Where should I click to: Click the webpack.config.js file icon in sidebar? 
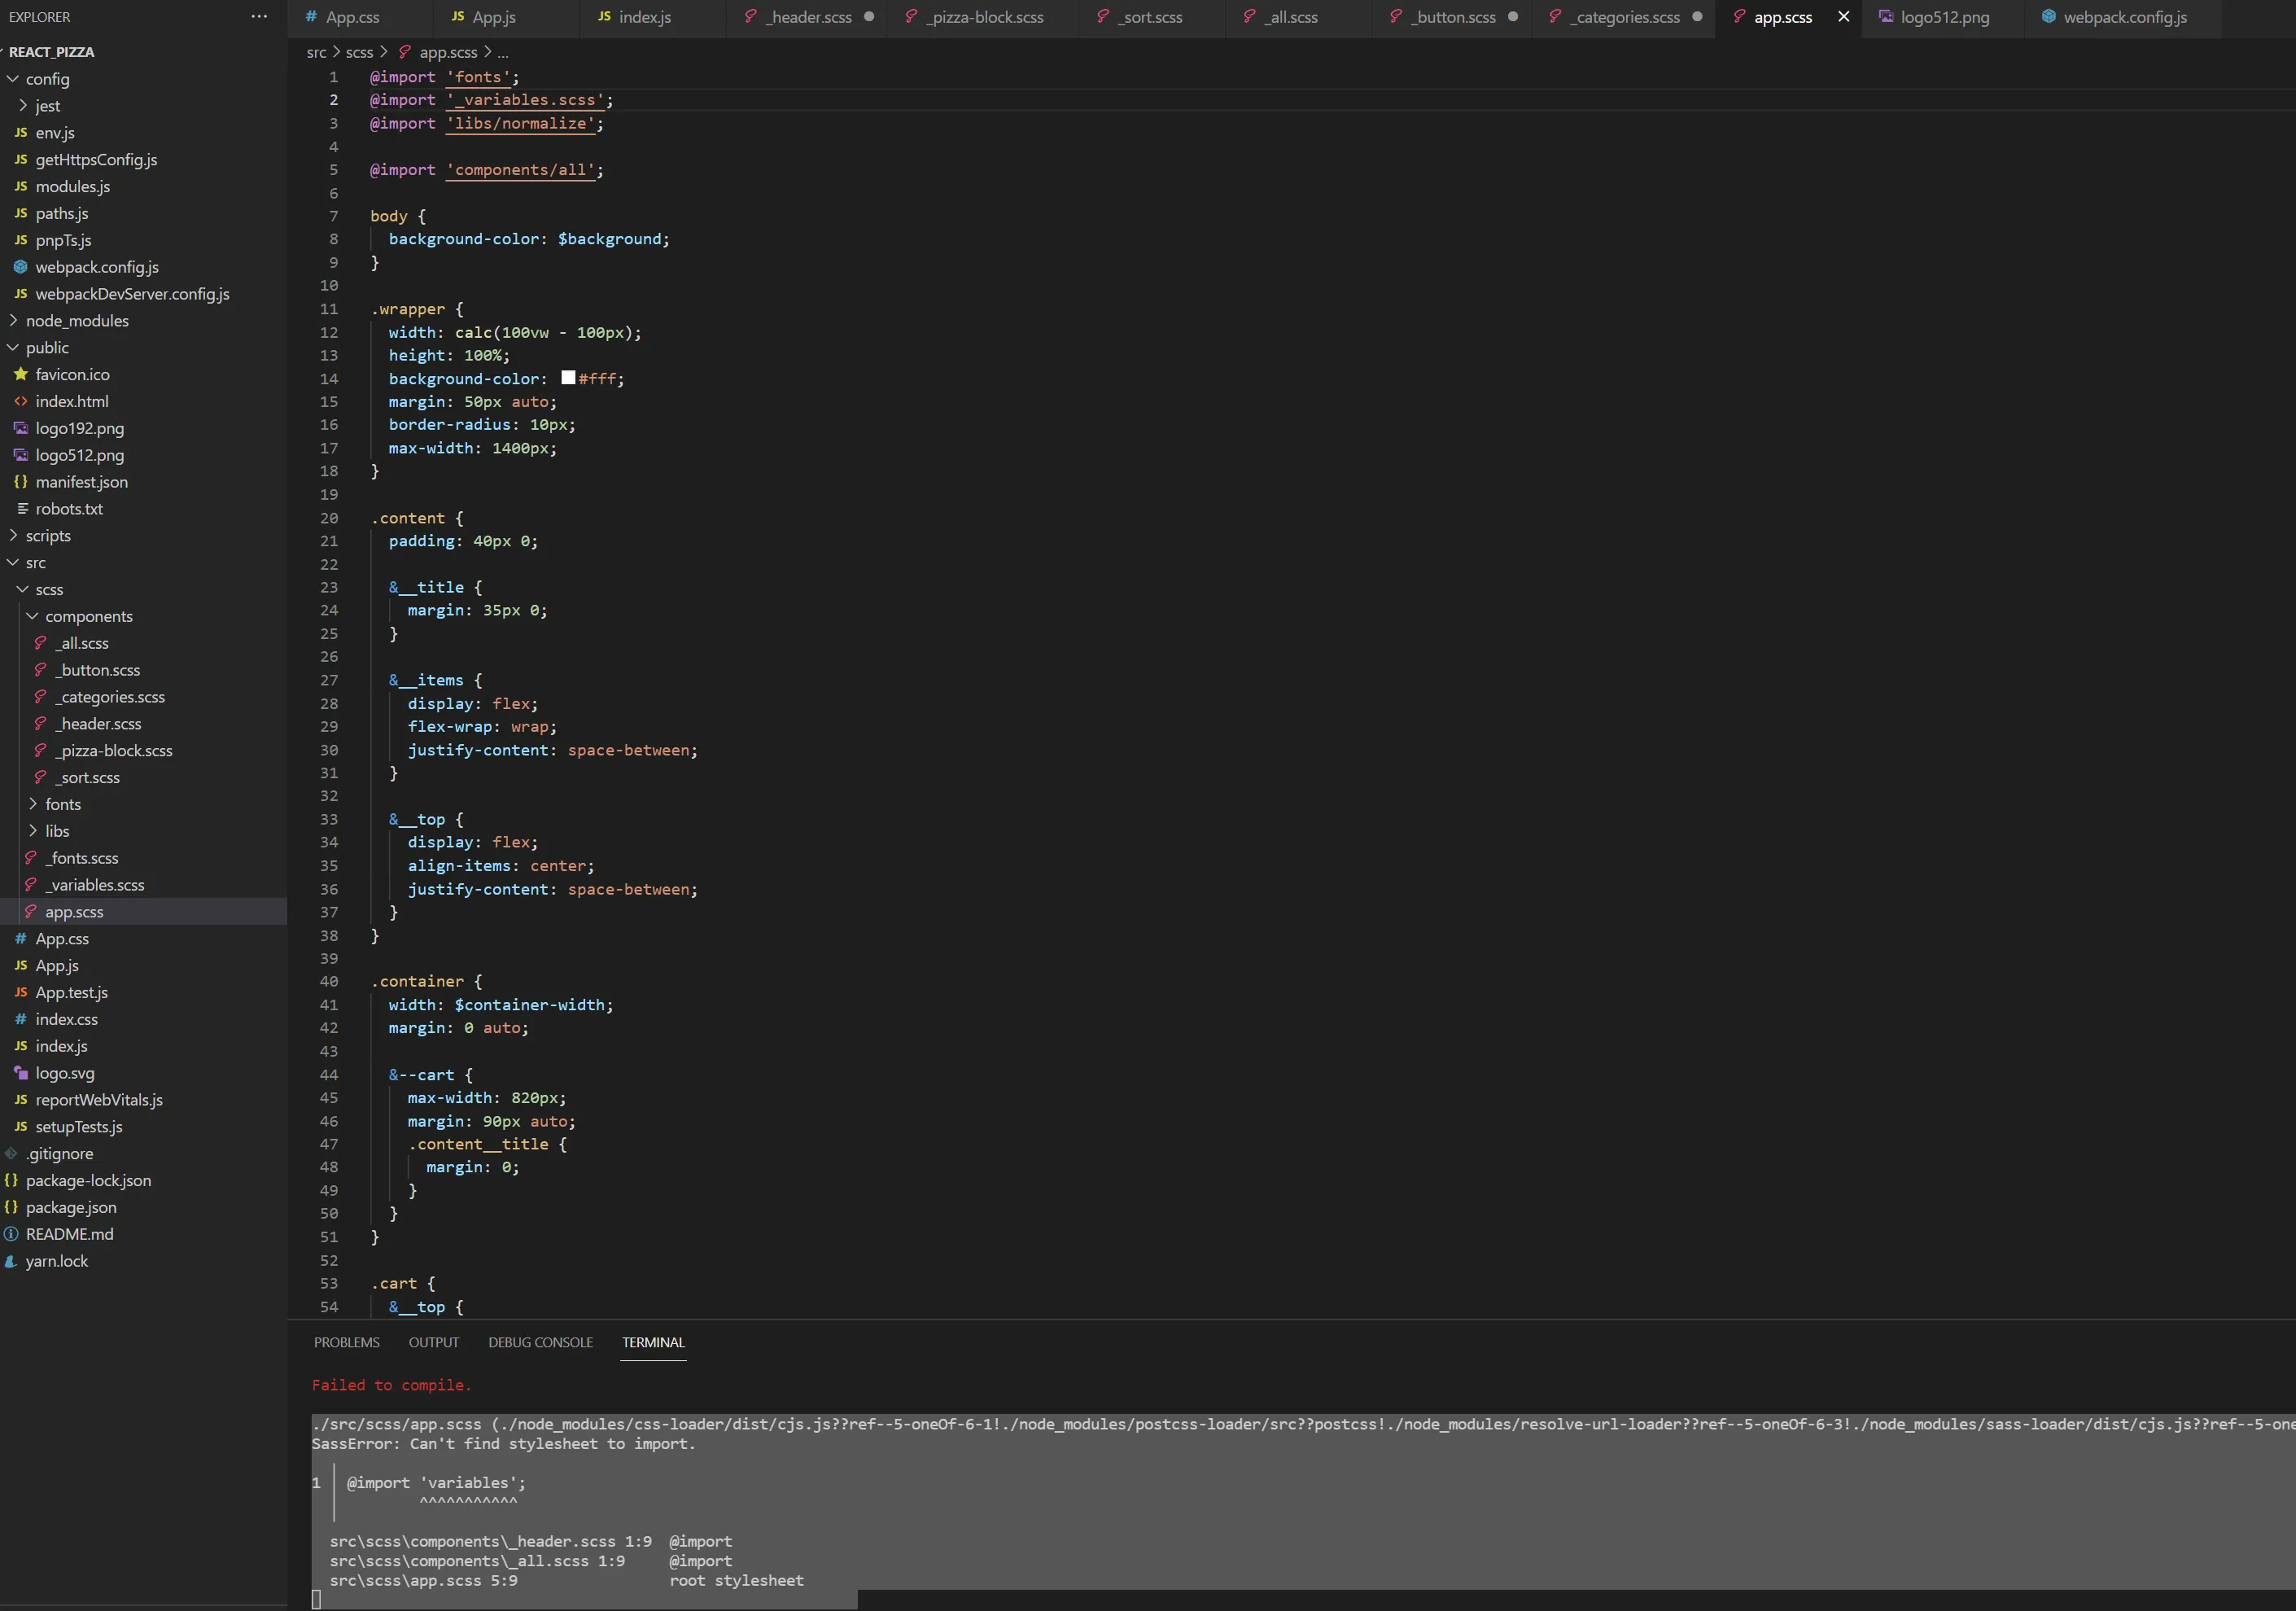20,267
